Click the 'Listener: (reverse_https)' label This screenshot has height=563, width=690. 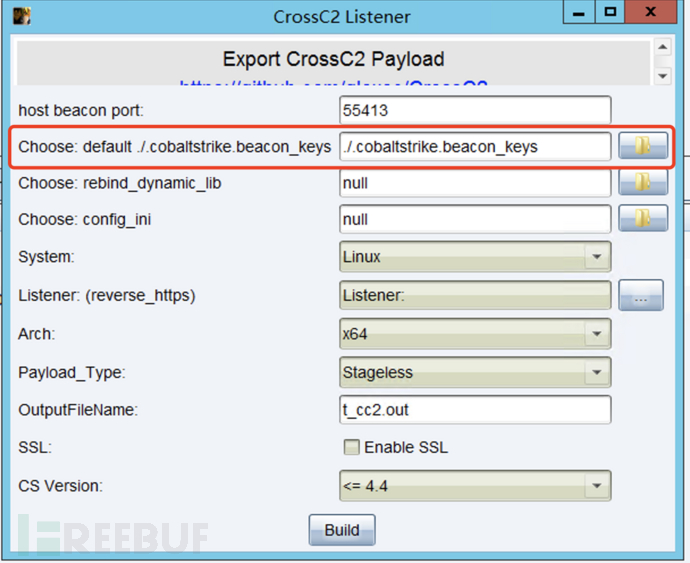click(x=106, y=295)
